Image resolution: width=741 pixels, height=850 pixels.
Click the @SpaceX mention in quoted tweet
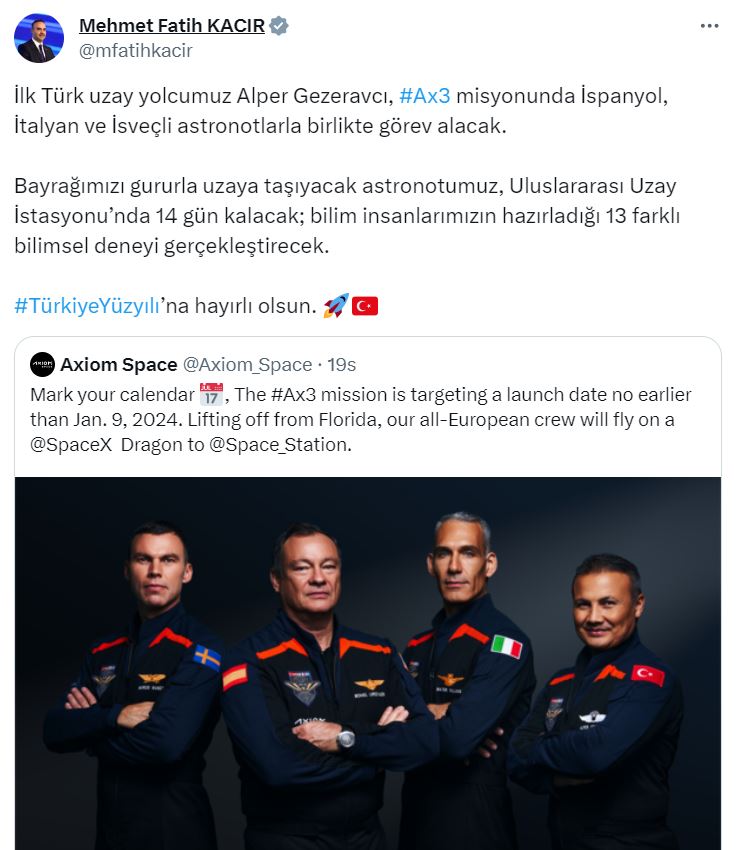pos(71,445)
